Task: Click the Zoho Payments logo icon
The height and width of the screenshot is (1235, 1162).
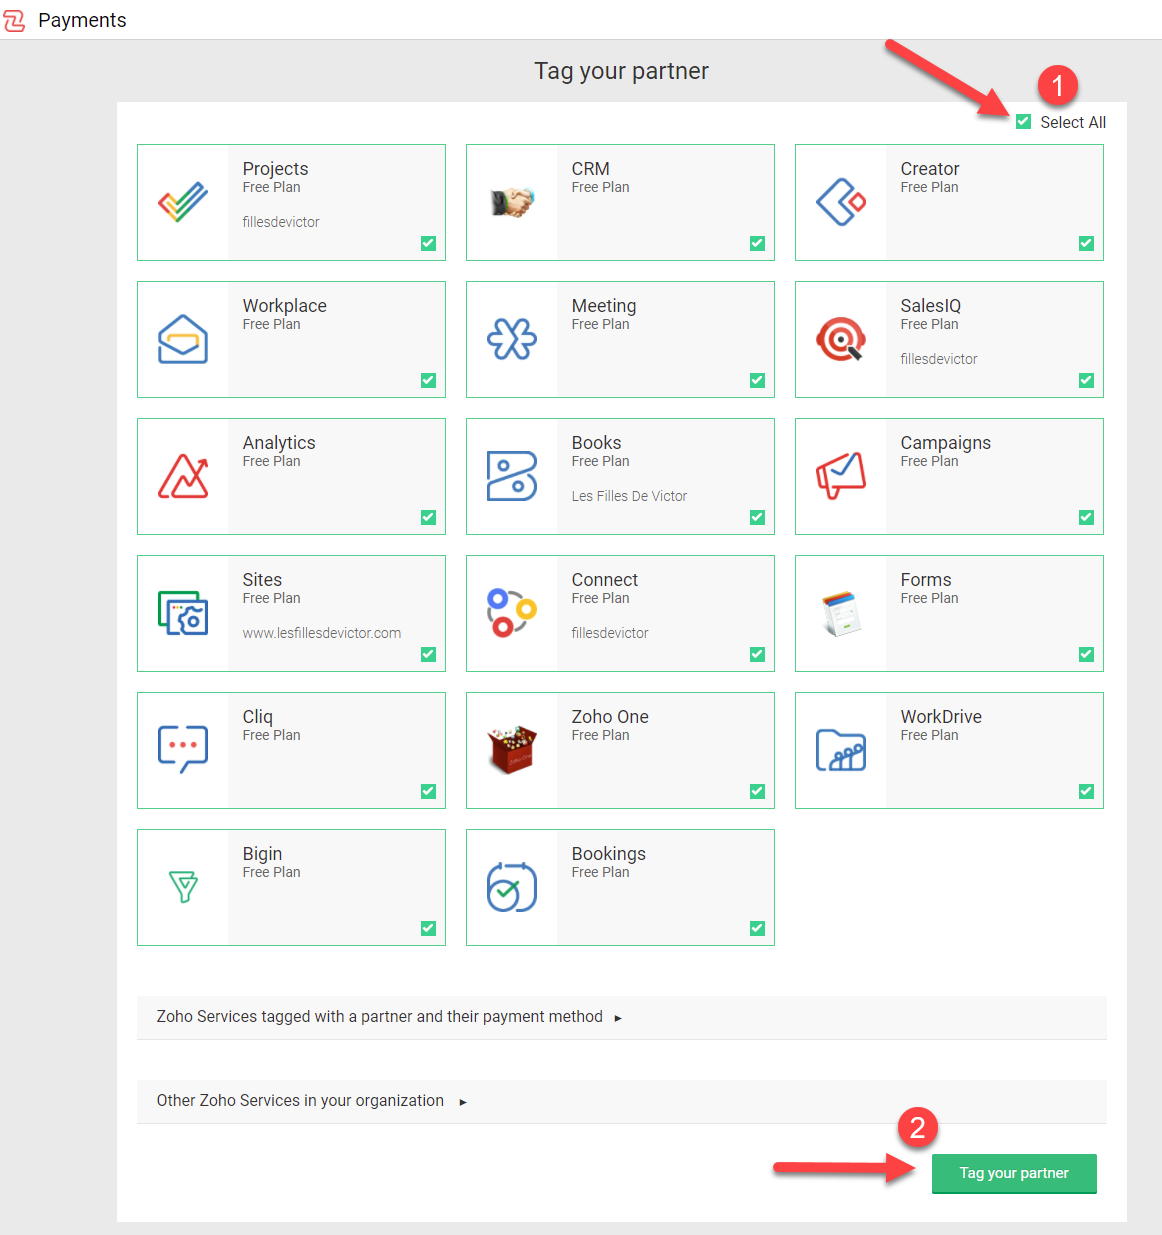Action: click(14, 20)
